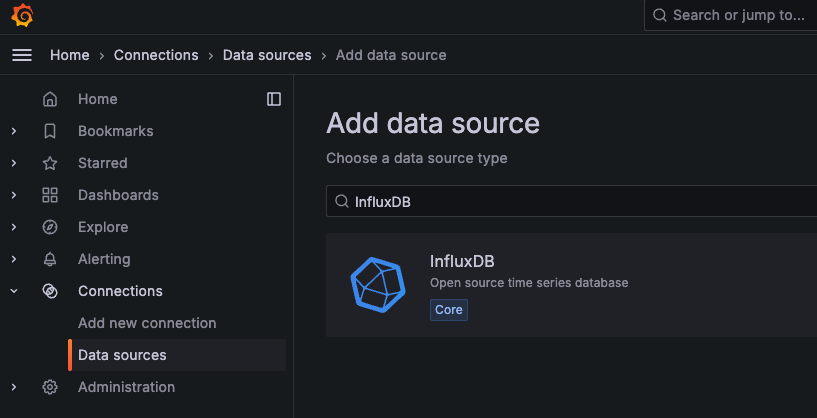Click the Bookmarks icon in sidebar
Image resolution: width=817 pixels, height=418 pixels.
(50, 131)
